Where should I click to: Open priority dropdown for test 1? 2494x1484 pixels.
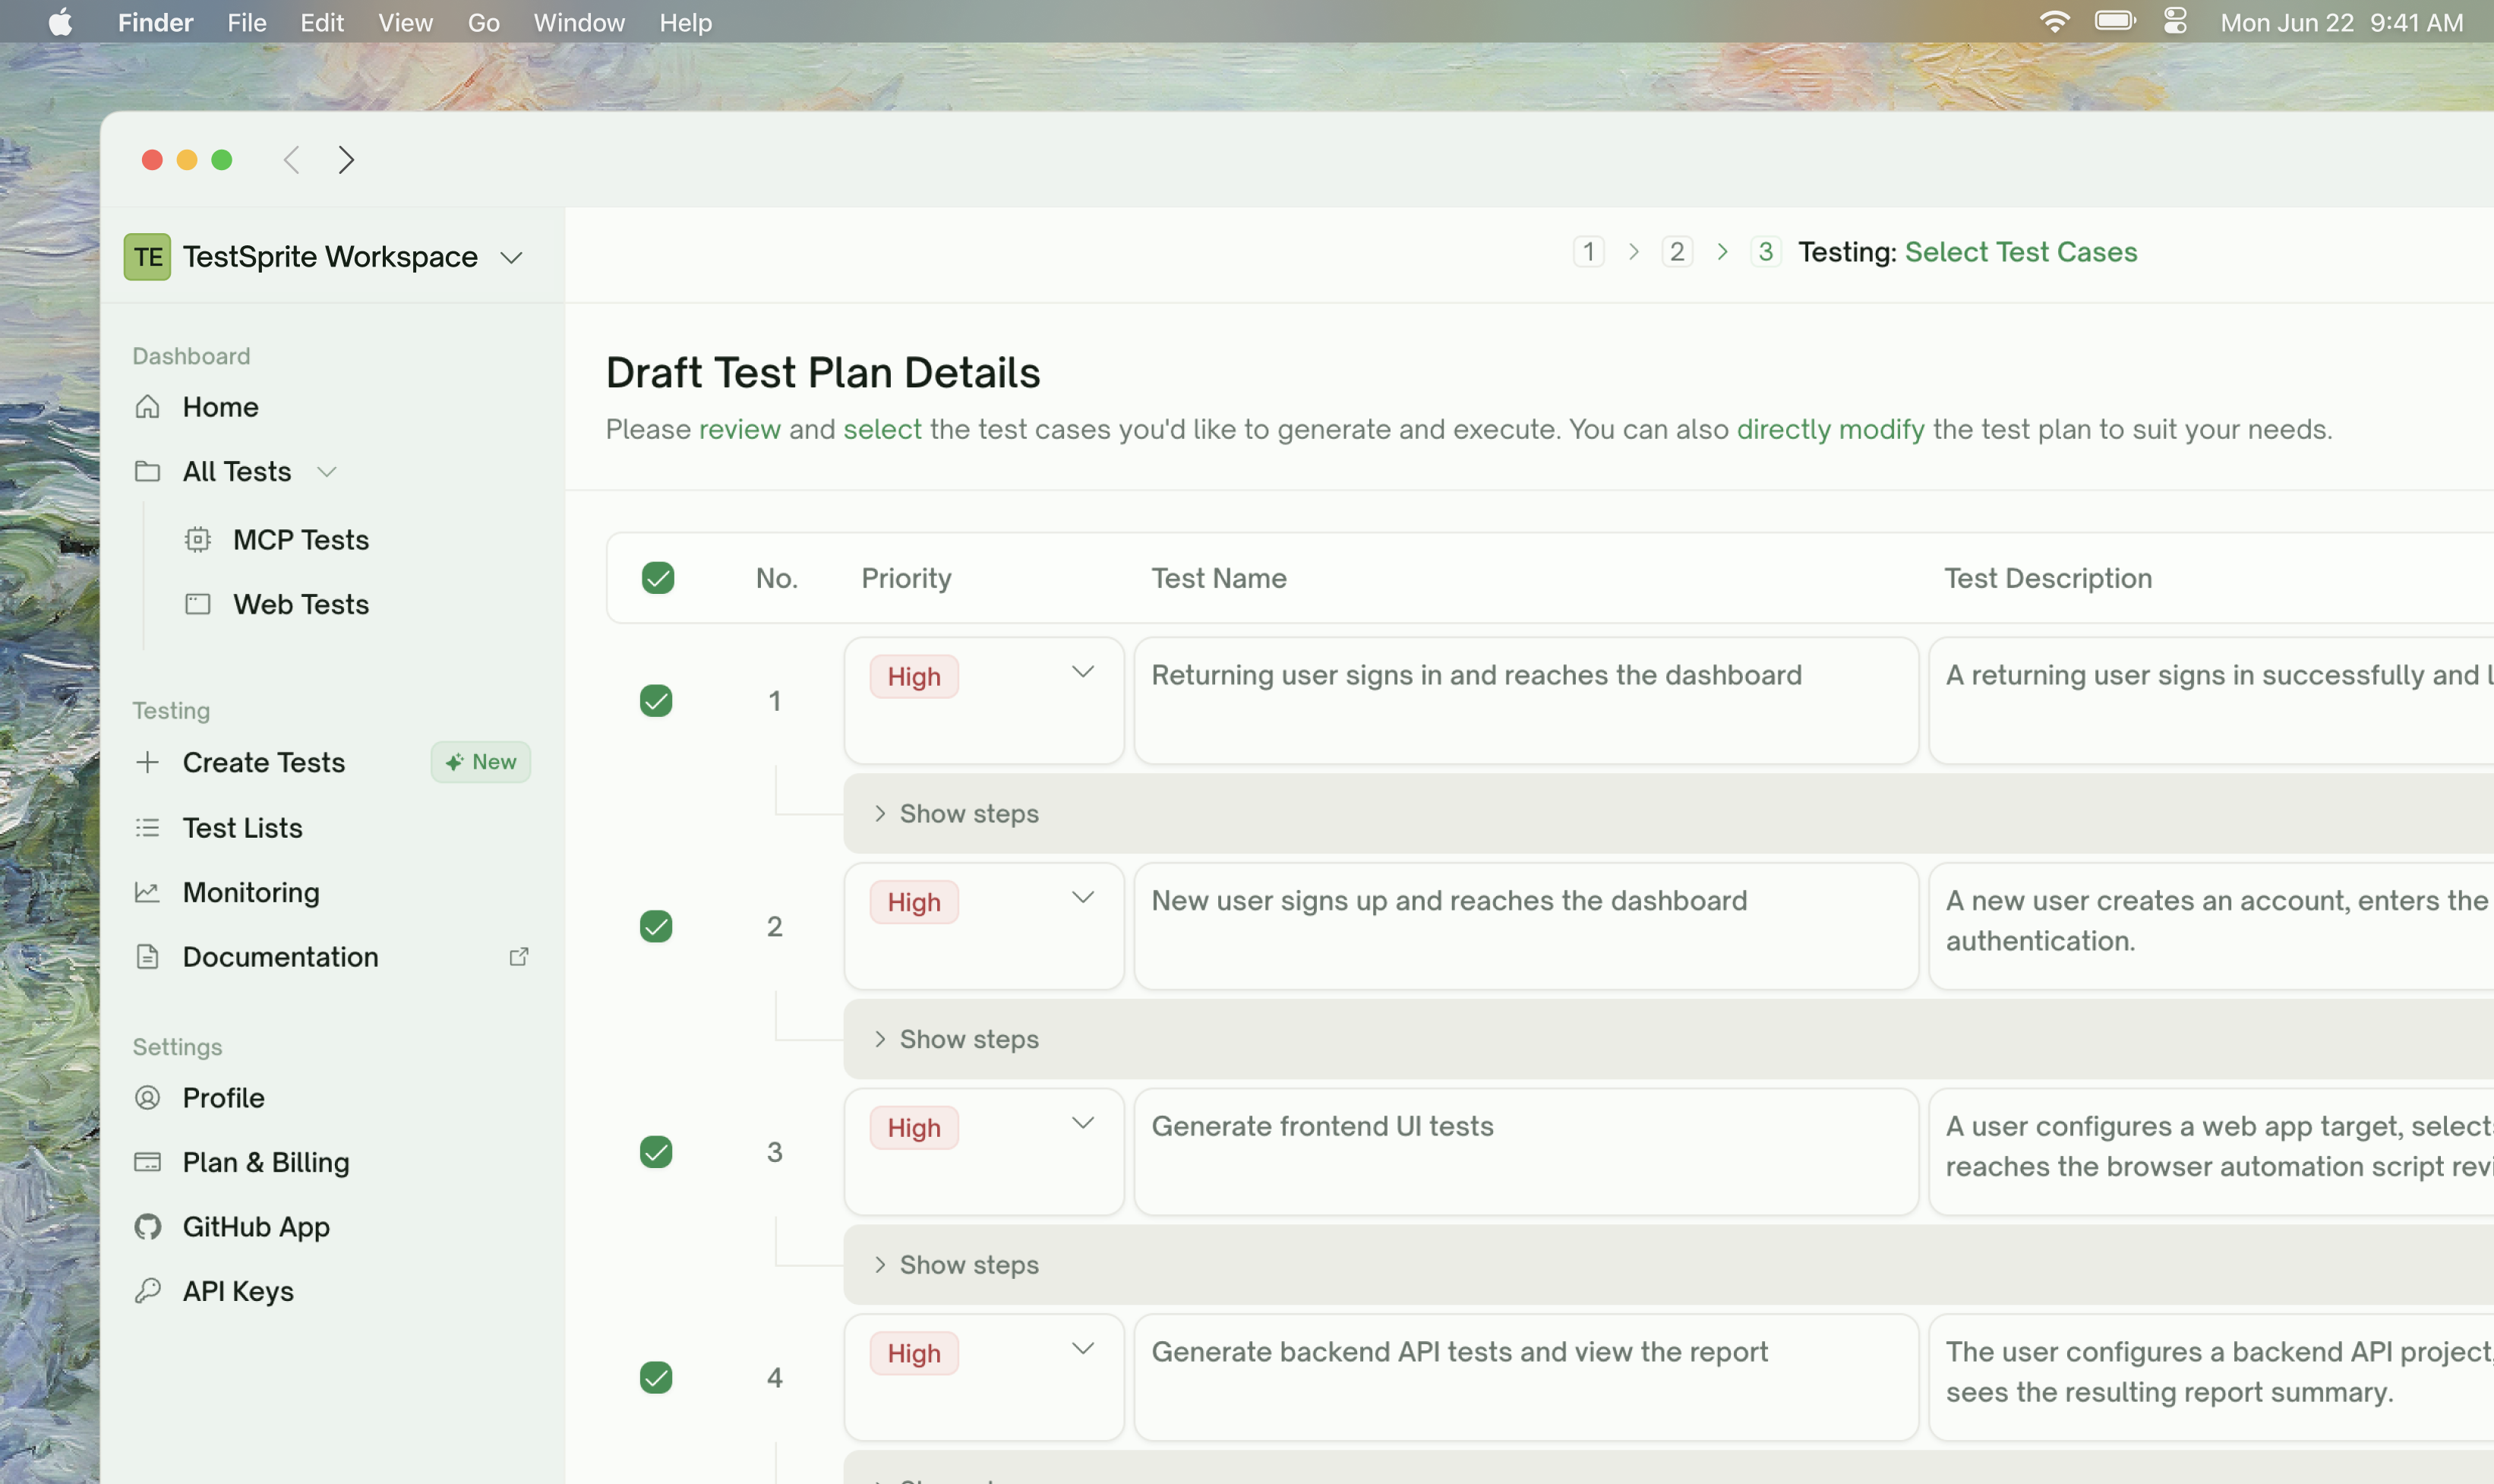1082,672
